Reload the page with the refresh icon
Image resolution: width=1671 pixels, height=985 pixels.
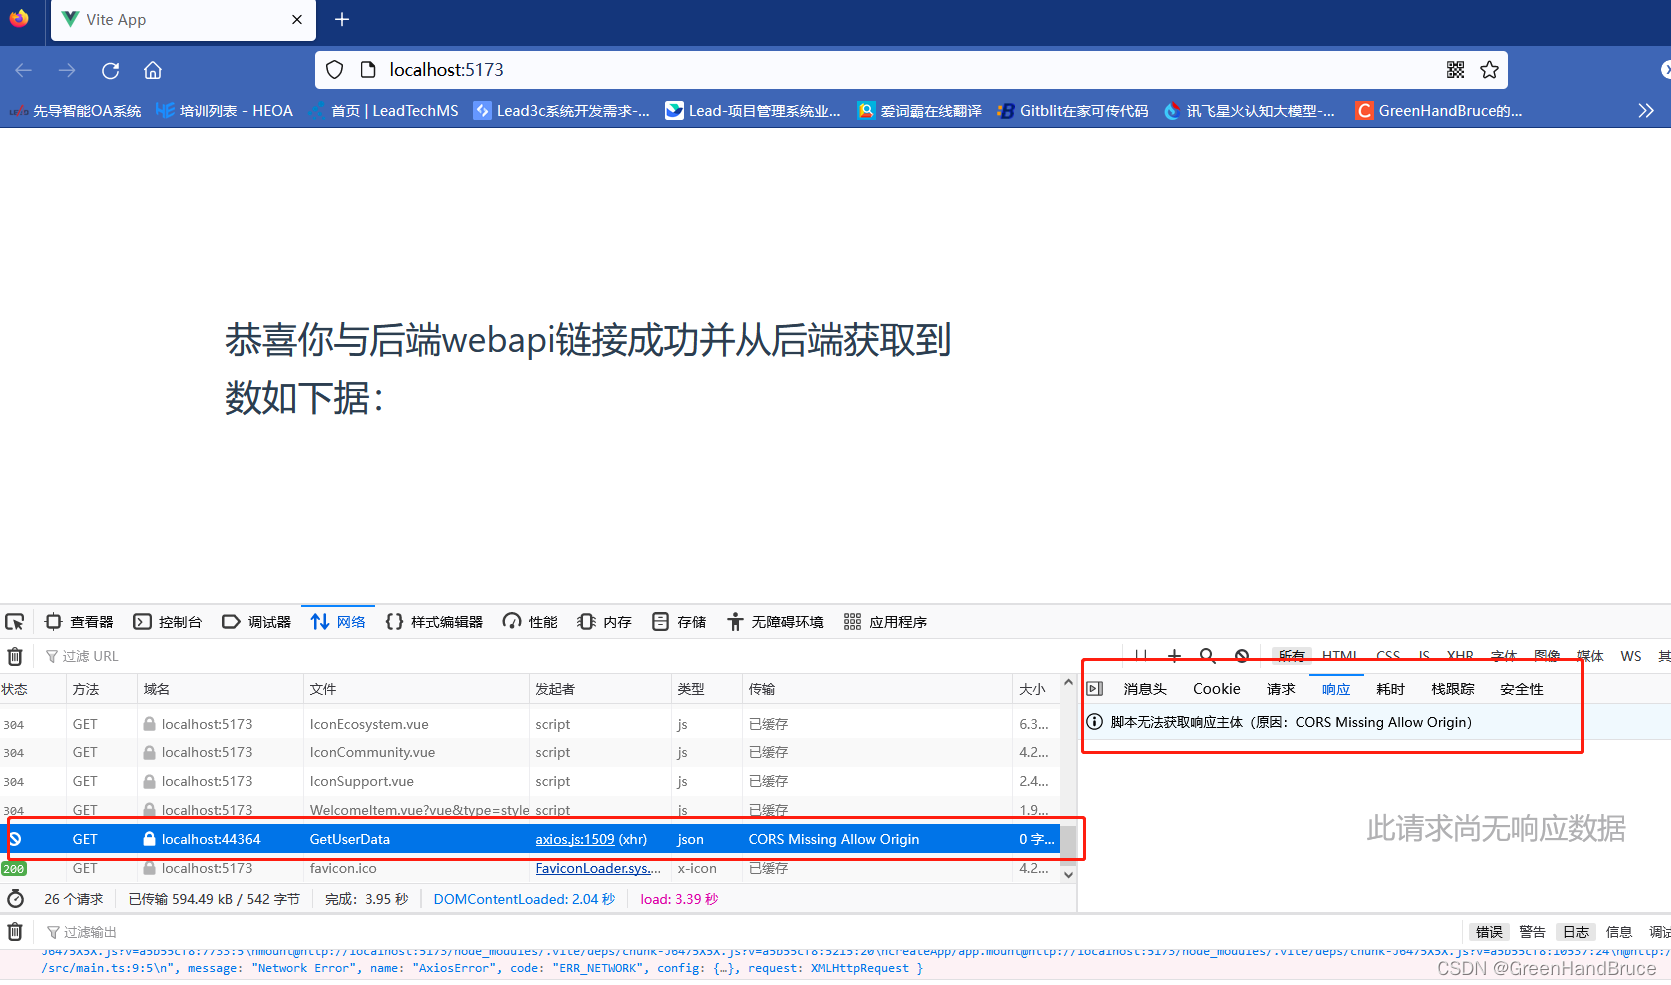(110, 70)
